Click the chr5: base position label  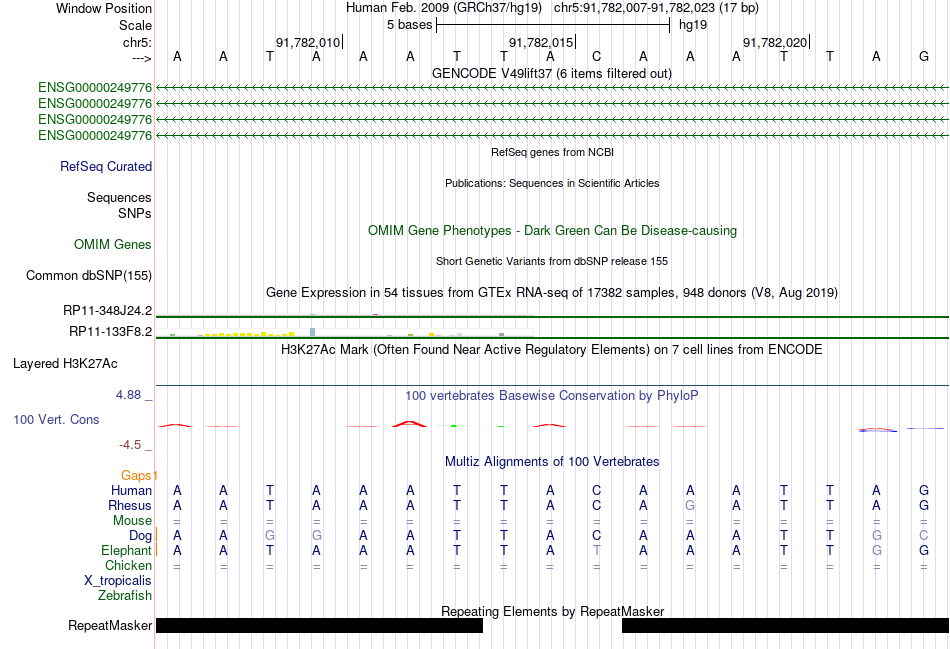(x=137, y=42)
